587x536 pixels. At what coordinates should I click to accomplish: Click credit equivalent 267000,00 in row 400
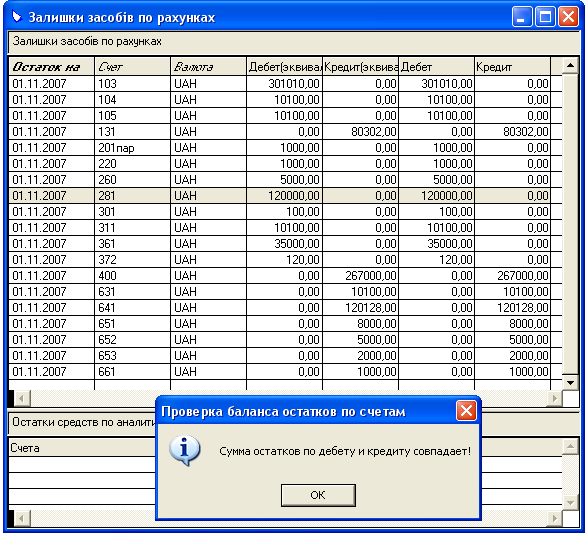pyautogui.click(x=361, y=276)
